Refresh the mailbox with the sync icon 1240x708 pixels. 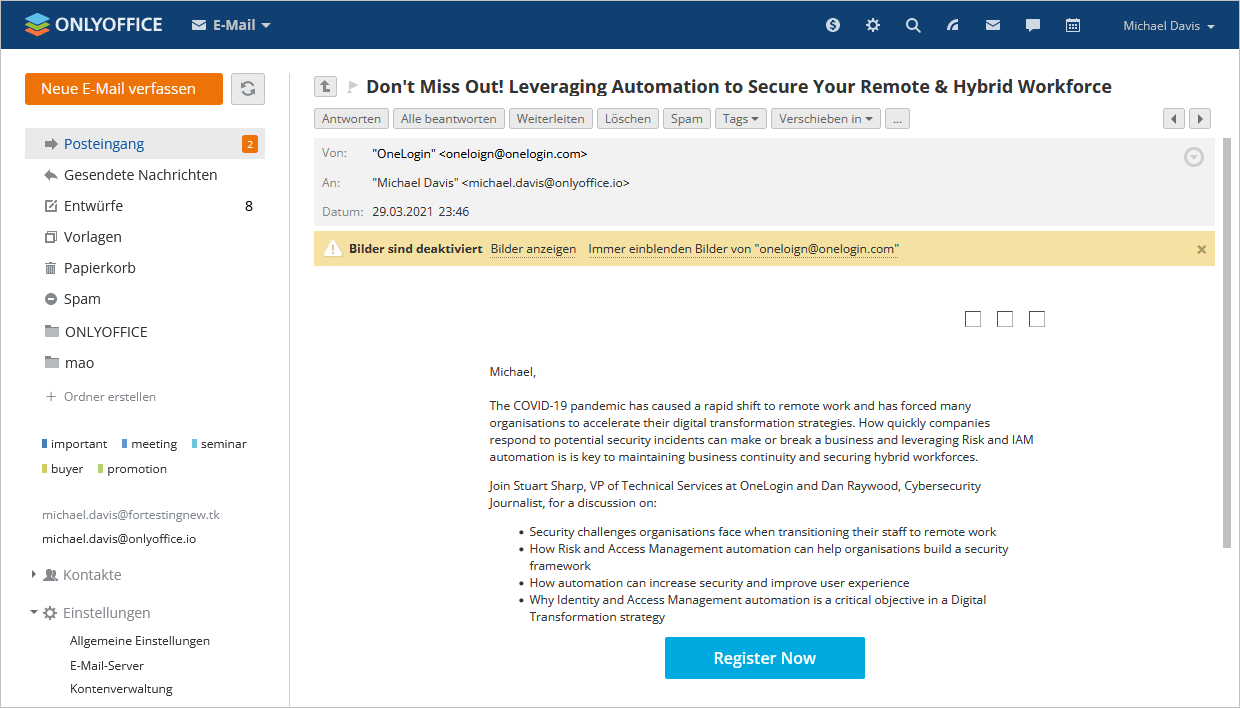[x=248, y=89]
